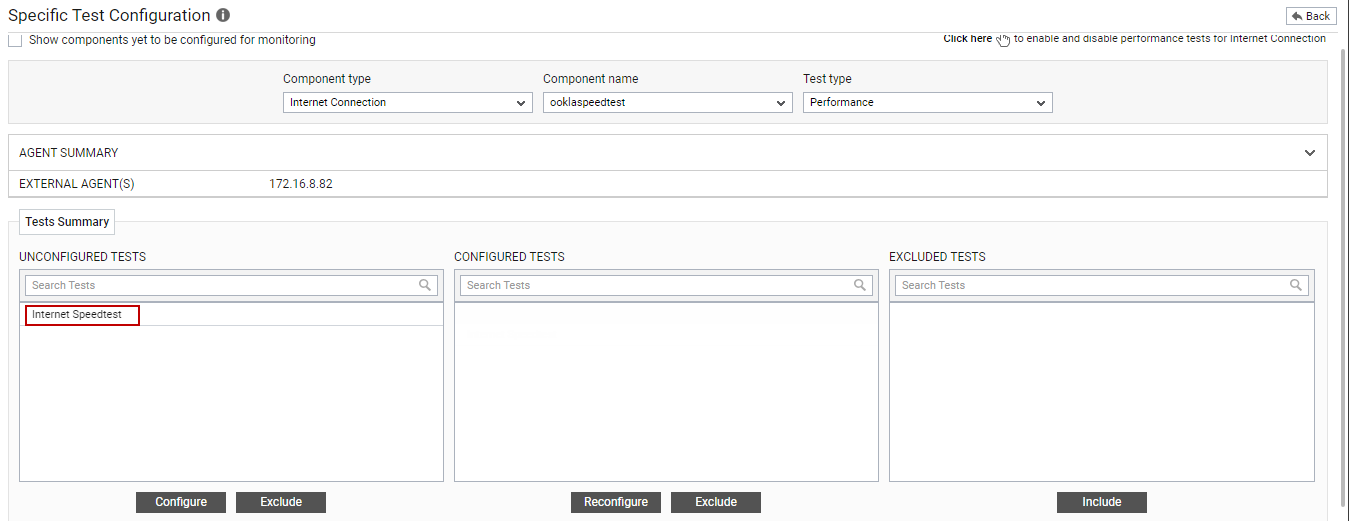Click the Include button
The image size is (1349, 521).
click(1102, 502)
